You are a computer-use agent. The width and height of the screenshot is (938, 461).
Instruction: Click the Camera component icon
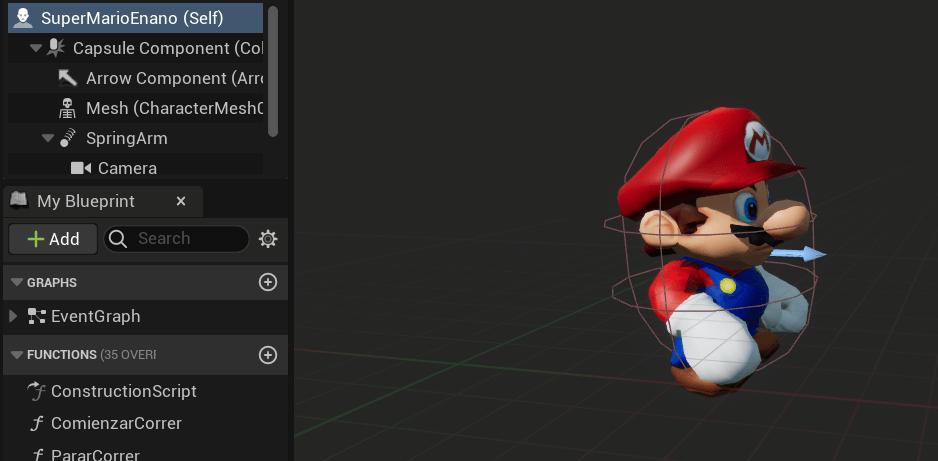click(81, 168)
